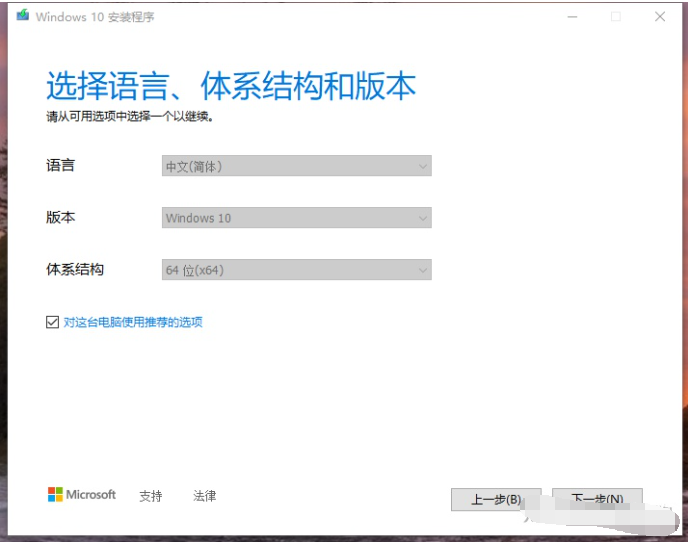Proceed with the 下一步(N) button
The height and width of the screenshot is (542, 688).
(597, 498)
